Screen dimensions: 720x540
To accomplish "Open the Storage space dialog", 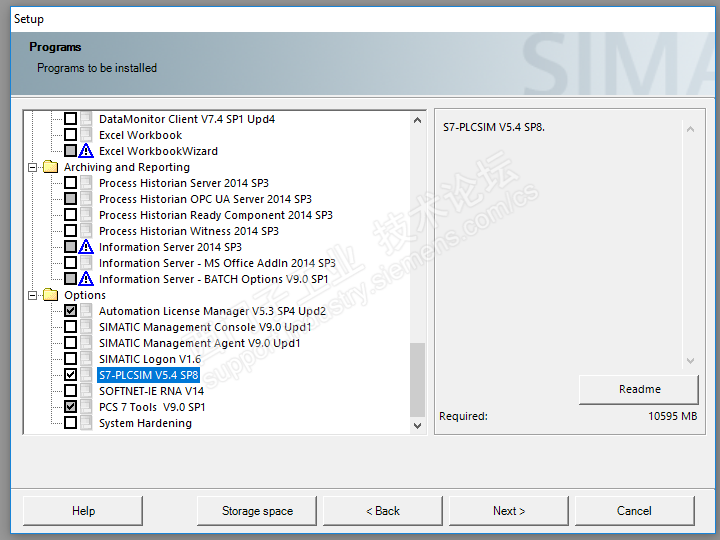I will (x=257, y=511).
